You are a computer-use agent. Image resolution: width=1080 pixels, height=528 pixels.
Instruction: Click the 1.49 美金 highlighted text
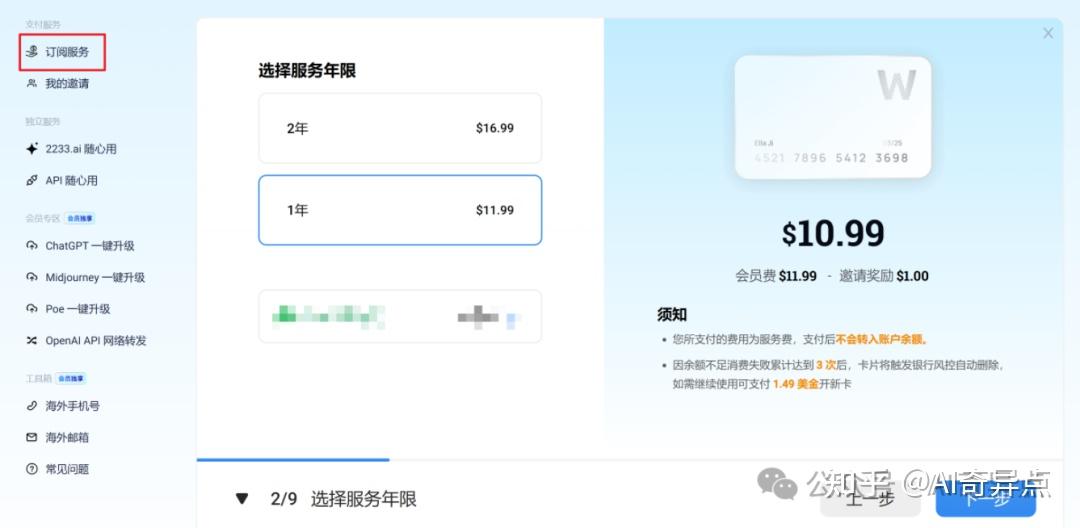click(796, 383)
